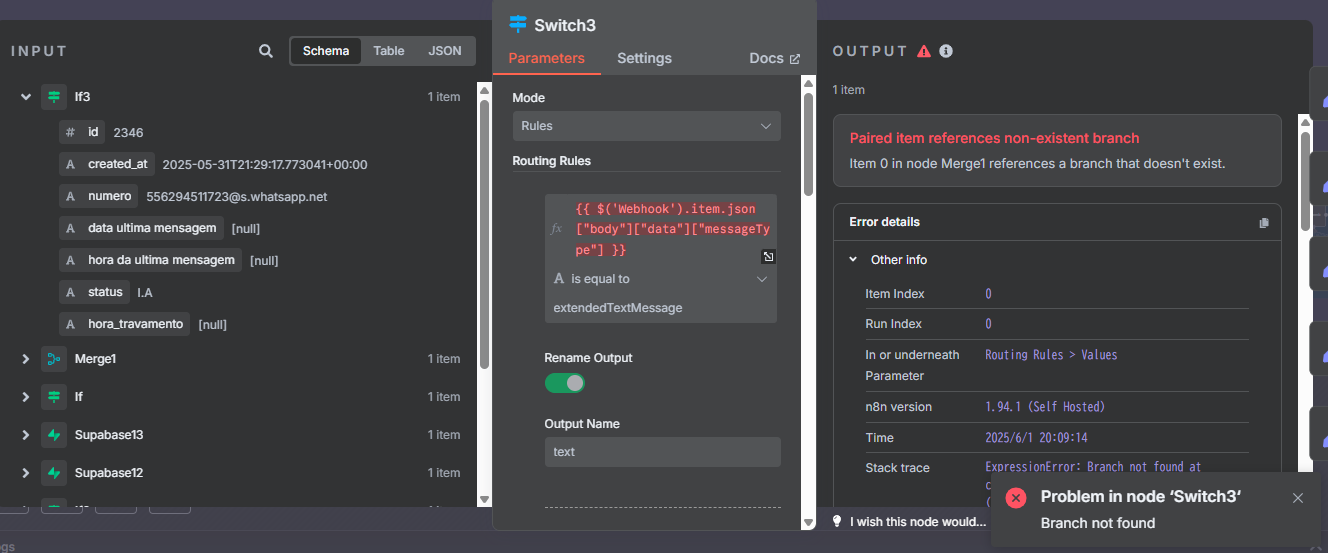Switch to the Schema view

326,51
